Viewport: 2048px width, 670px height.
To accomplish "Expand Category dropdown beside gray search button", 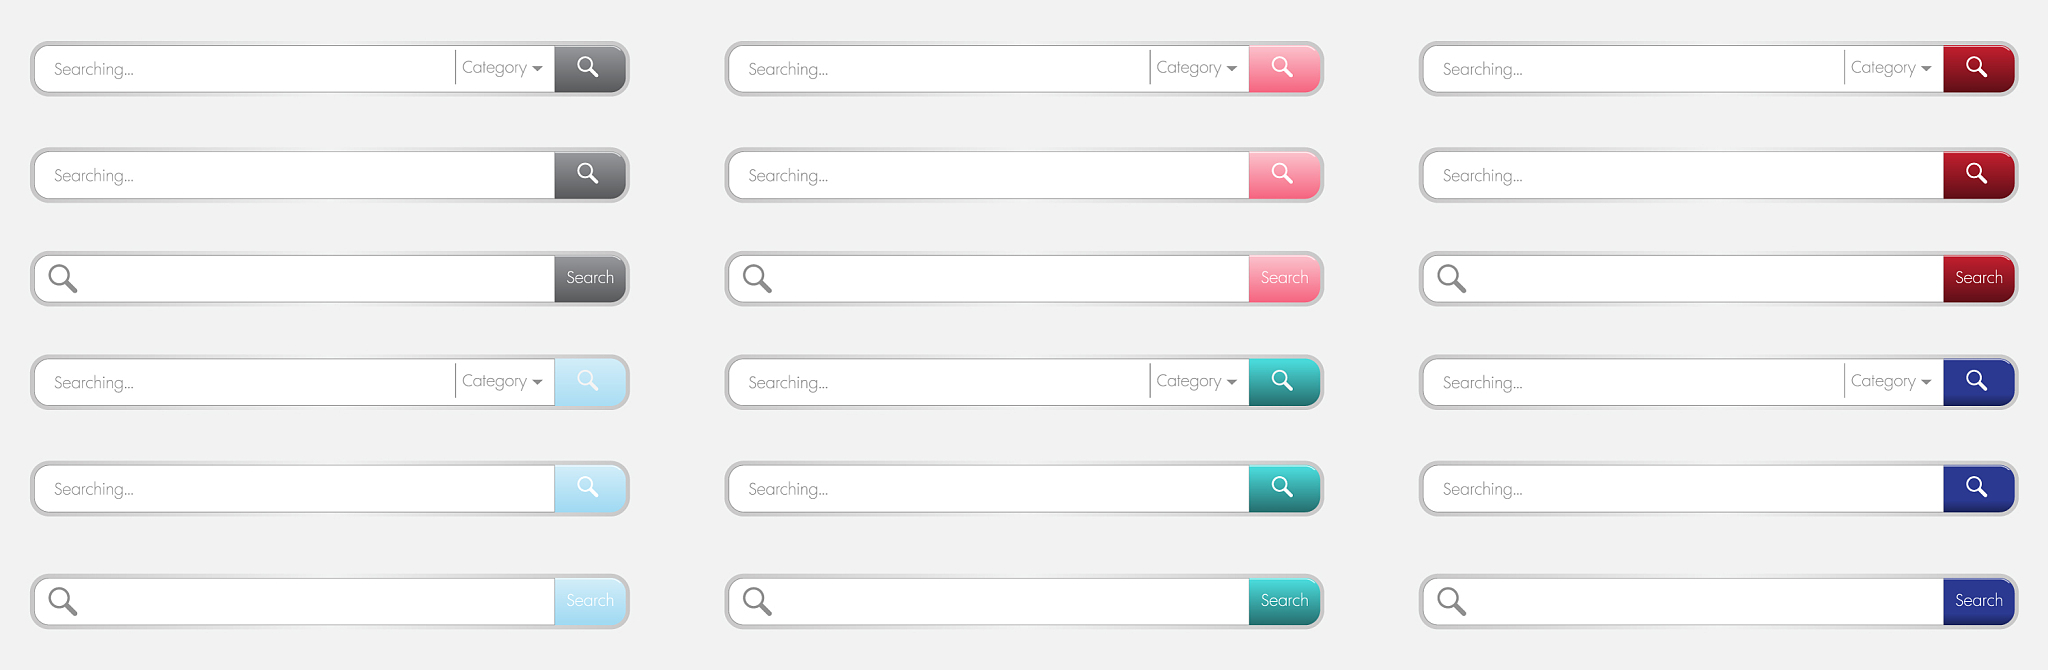I will coord(503,68).
